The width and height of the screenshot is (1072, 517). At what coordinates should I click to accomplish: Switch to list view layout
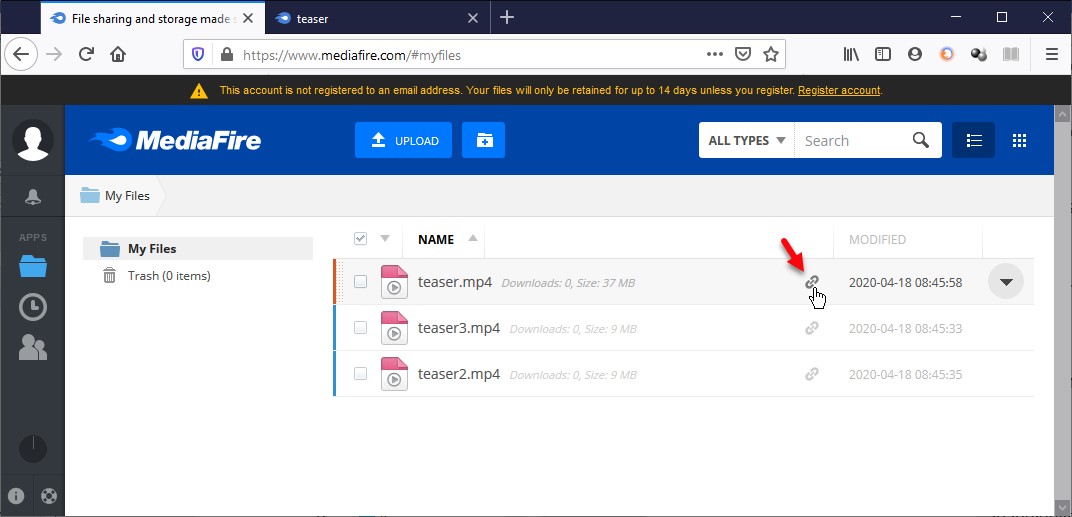[x=973, y=141]
